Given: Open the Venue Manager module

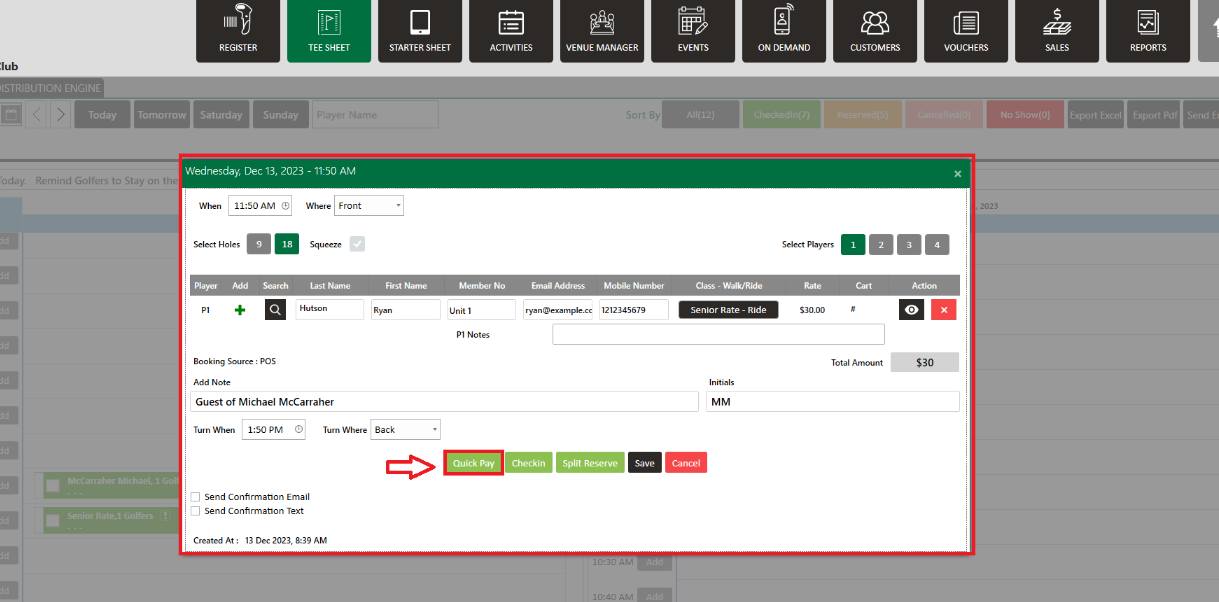Looking at the screenshot, I should click(602, 31).
